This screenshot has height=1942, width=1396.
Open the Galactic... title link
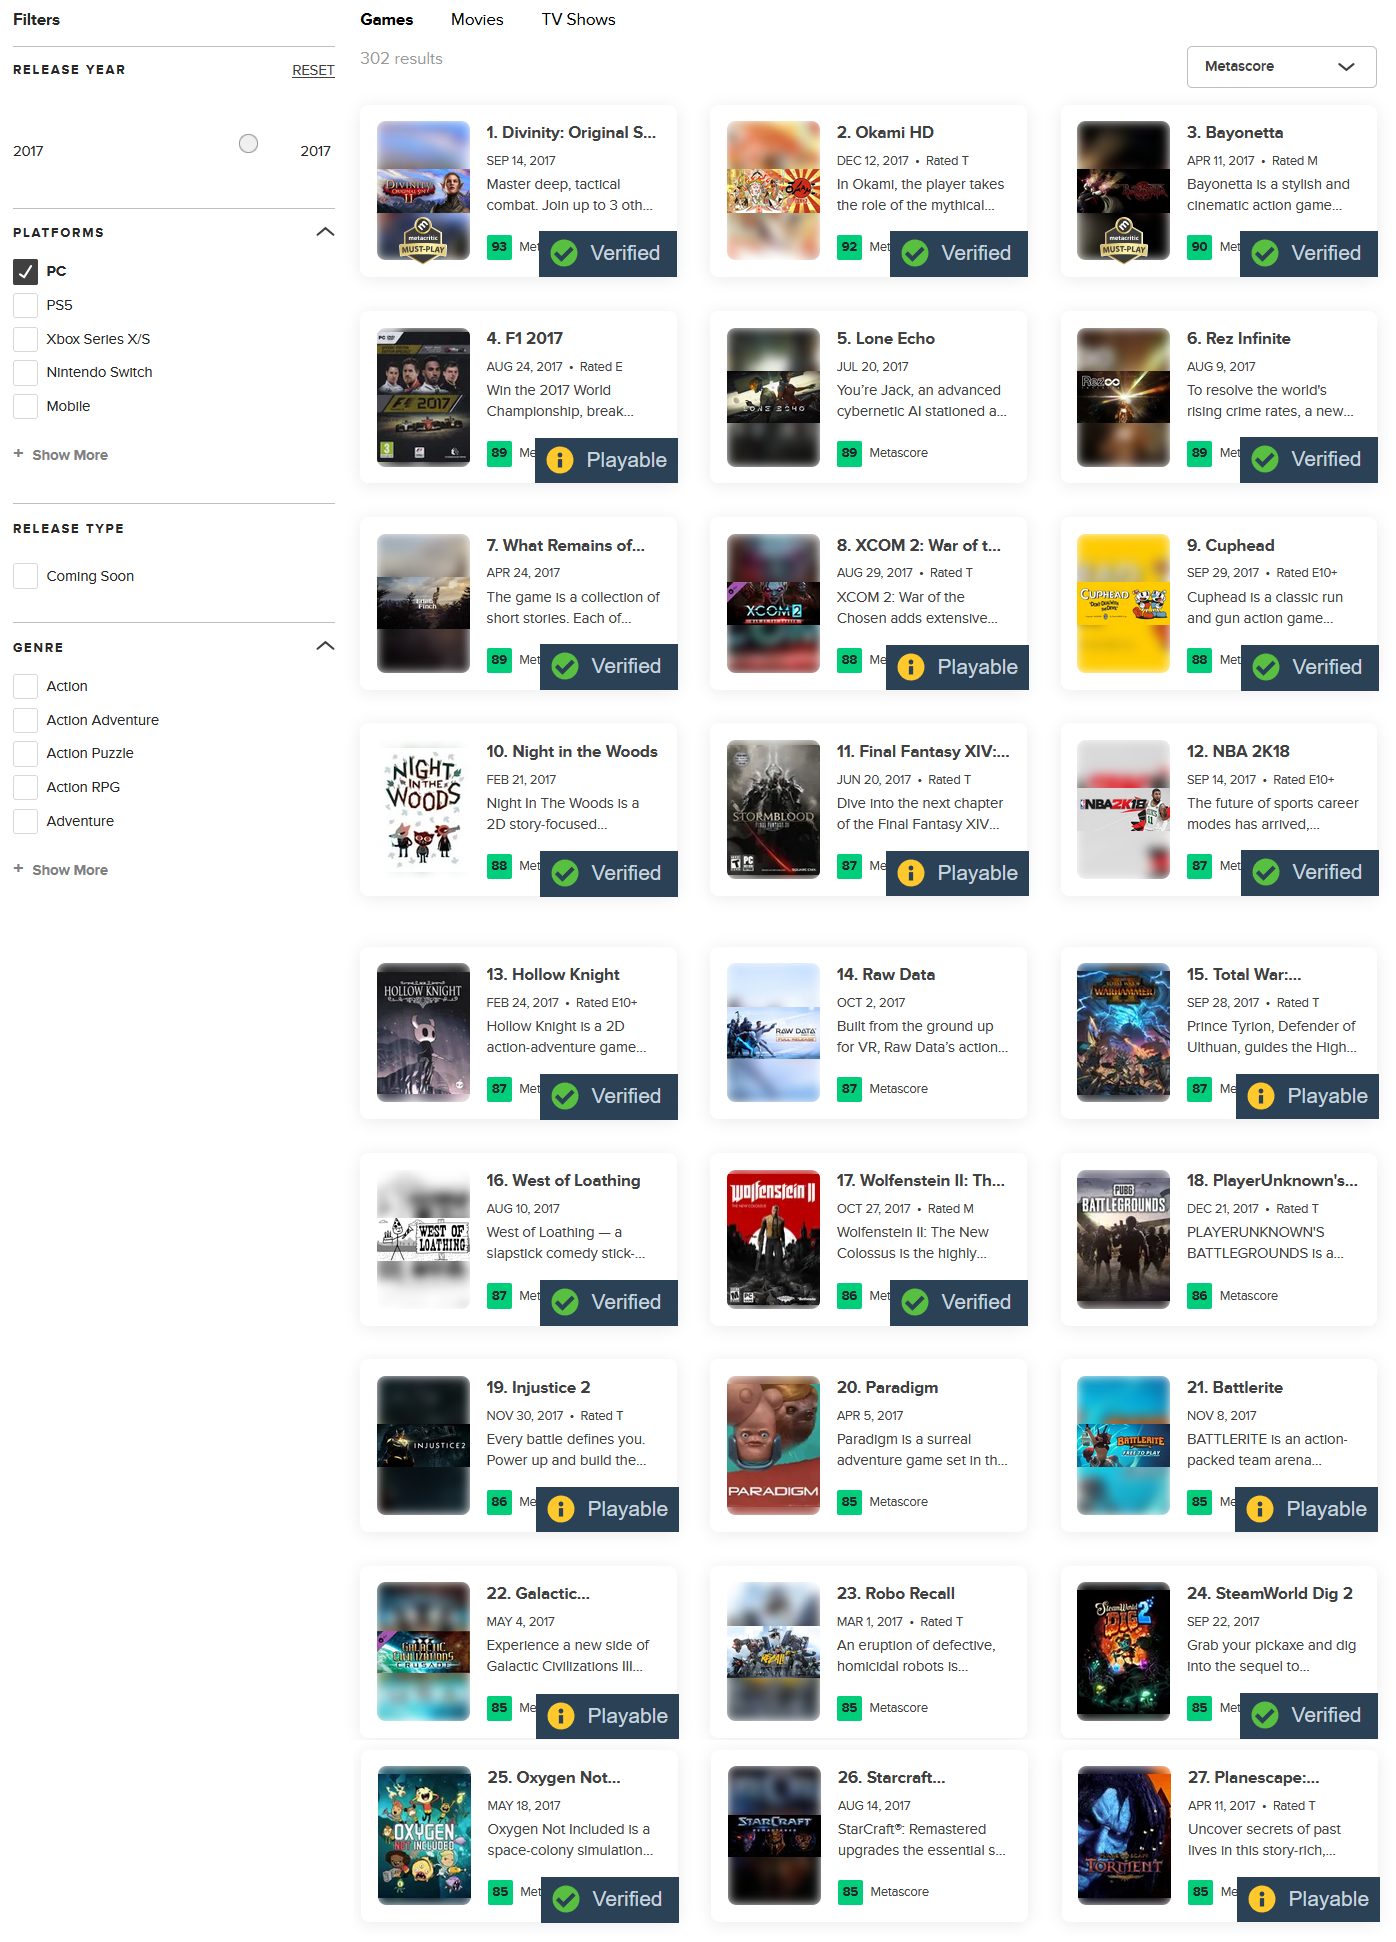coord(538,1594)
